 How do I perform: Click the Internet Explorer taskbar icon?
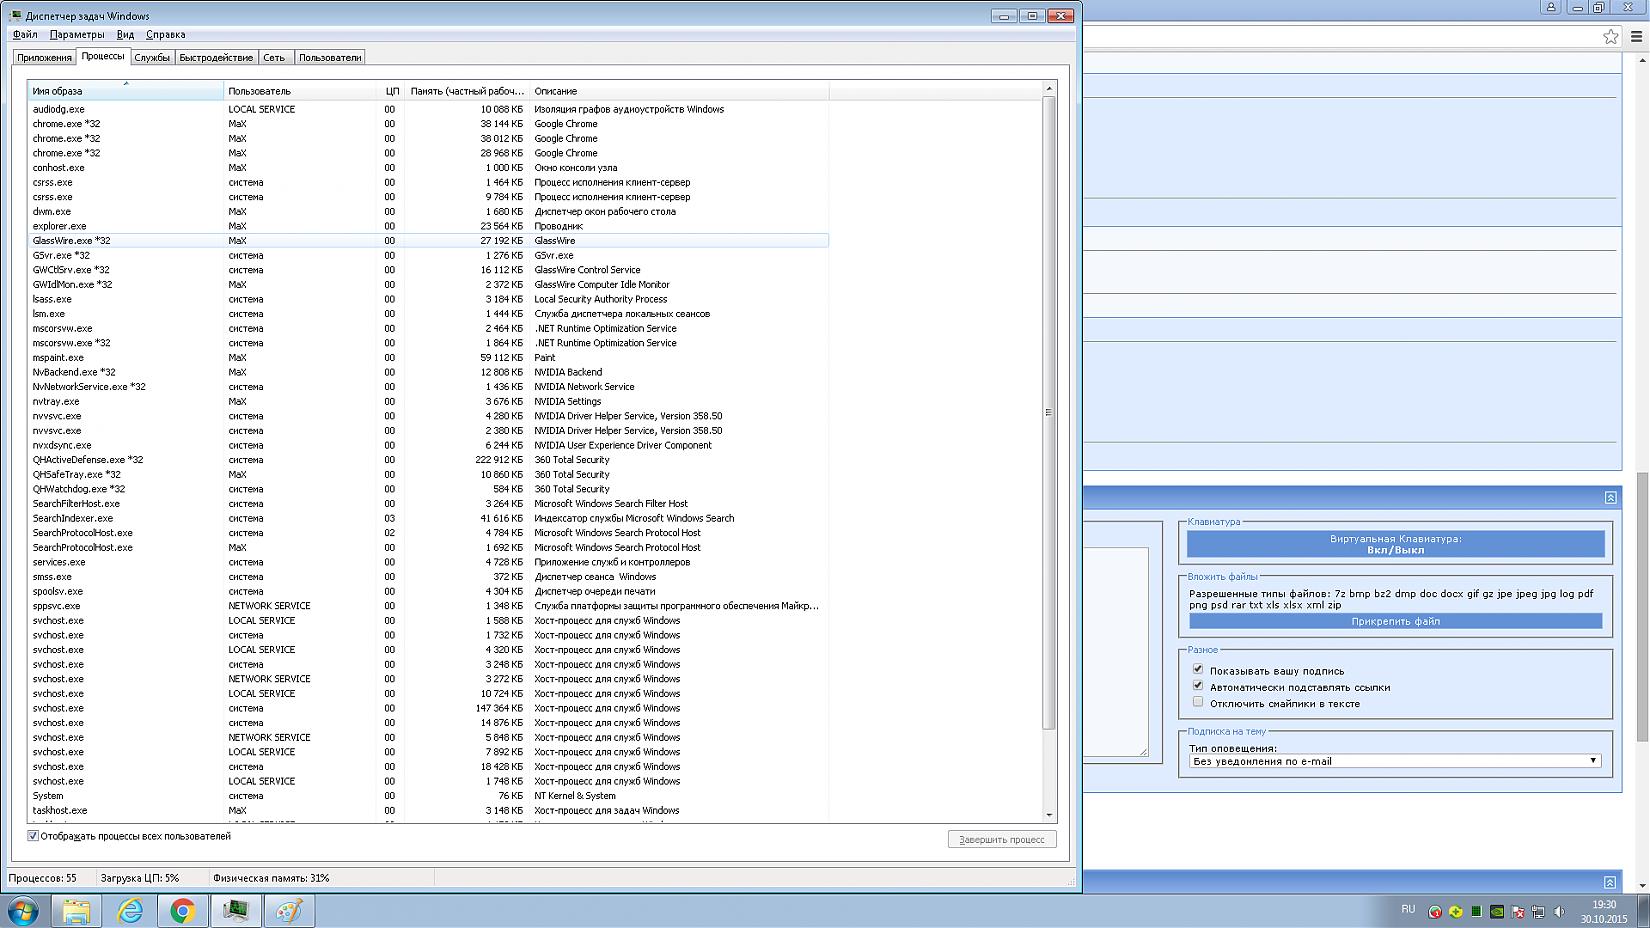[x=130, y=911]
